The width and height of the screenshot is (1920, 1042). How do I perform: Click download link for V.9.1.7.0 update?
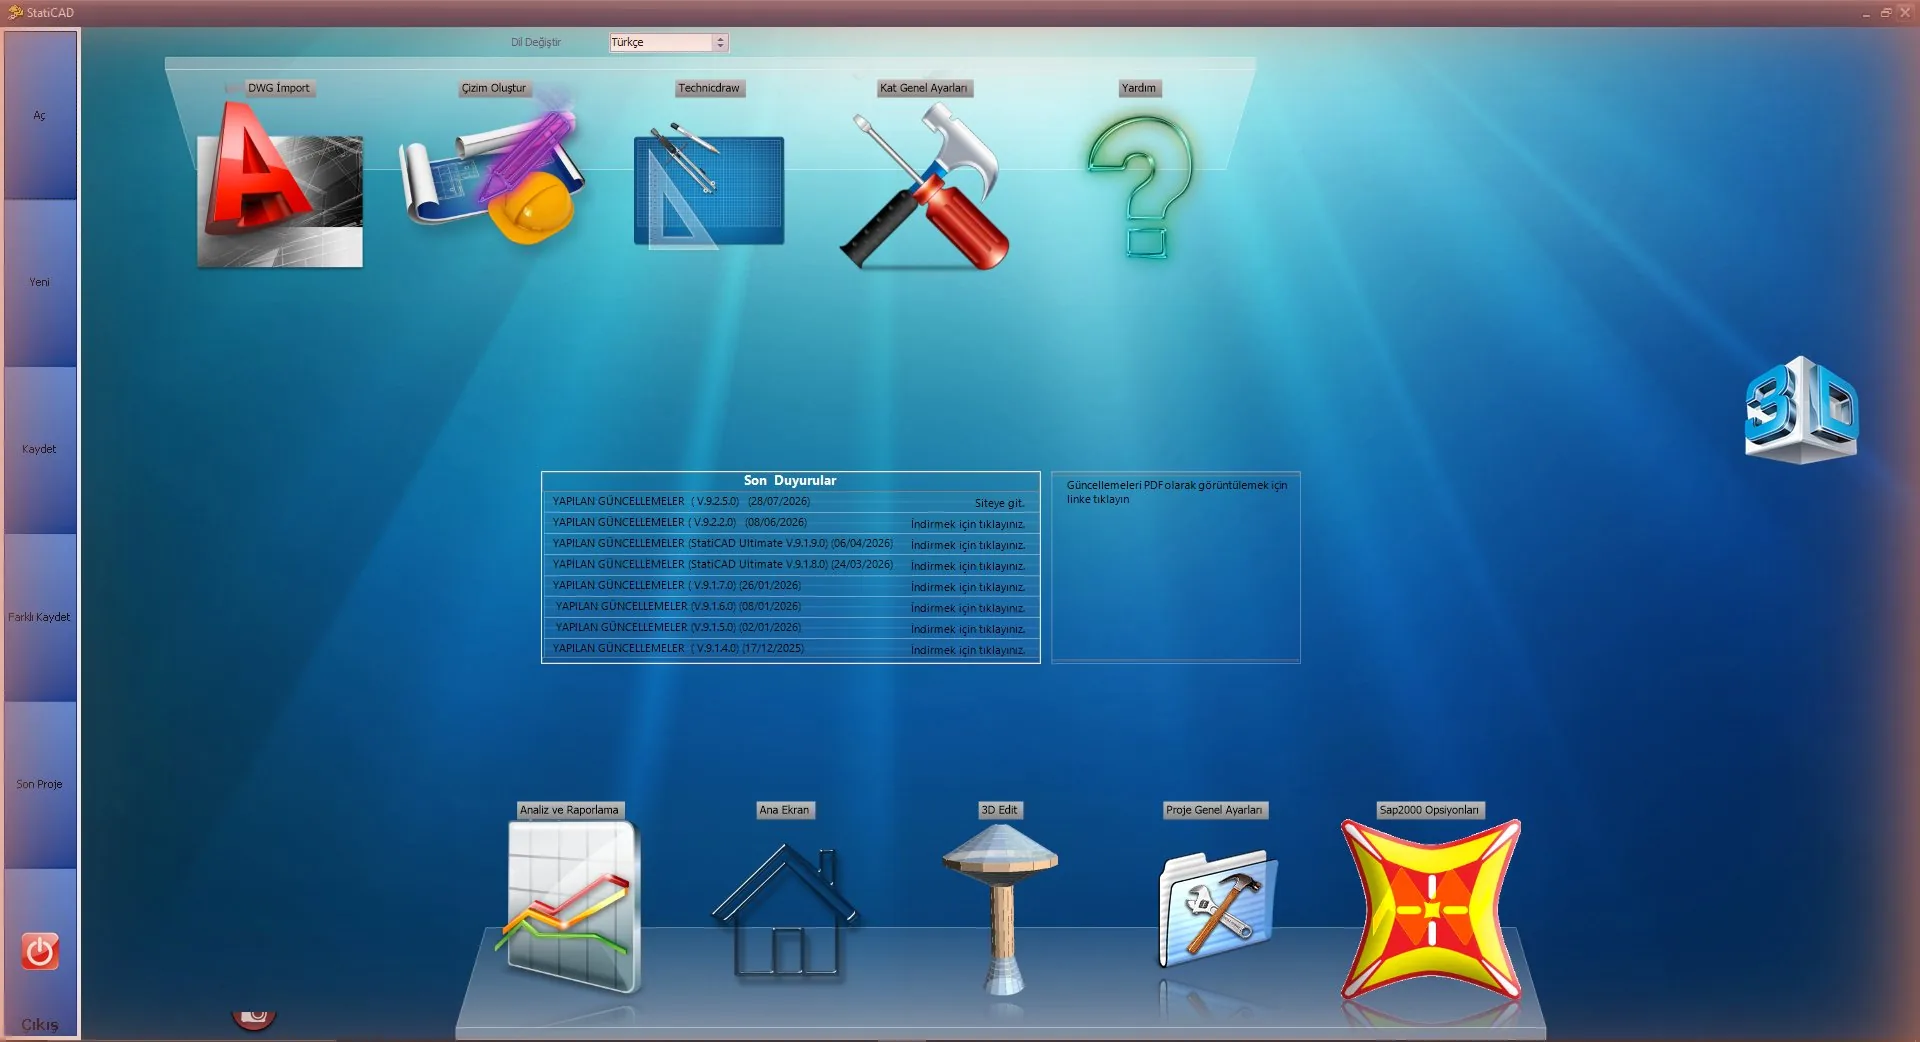pyautogui.click(x=968, y=587)
